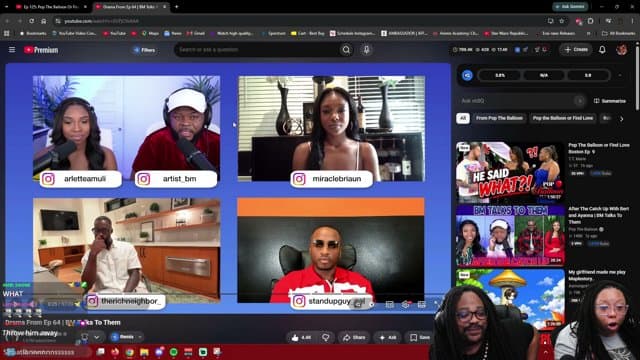
Task: Click the blue vidIQ round icon in the sidebar
Action: coord(467,75)
